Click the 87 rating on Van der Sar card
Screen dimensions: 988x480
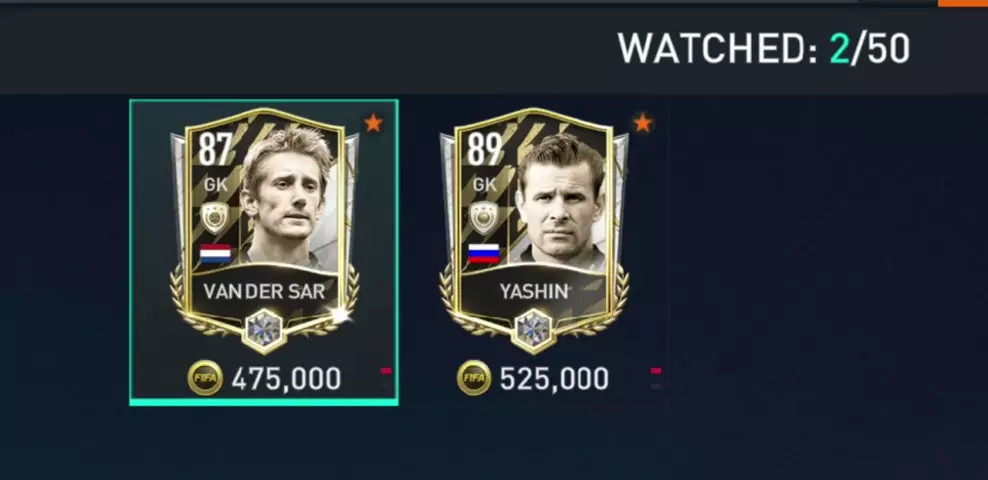point(215,150)
